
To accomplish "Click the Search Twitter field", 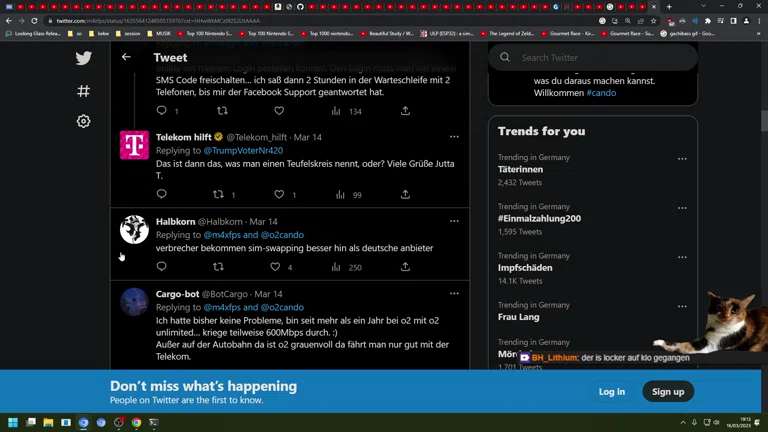I will click(x=593, y=58).
